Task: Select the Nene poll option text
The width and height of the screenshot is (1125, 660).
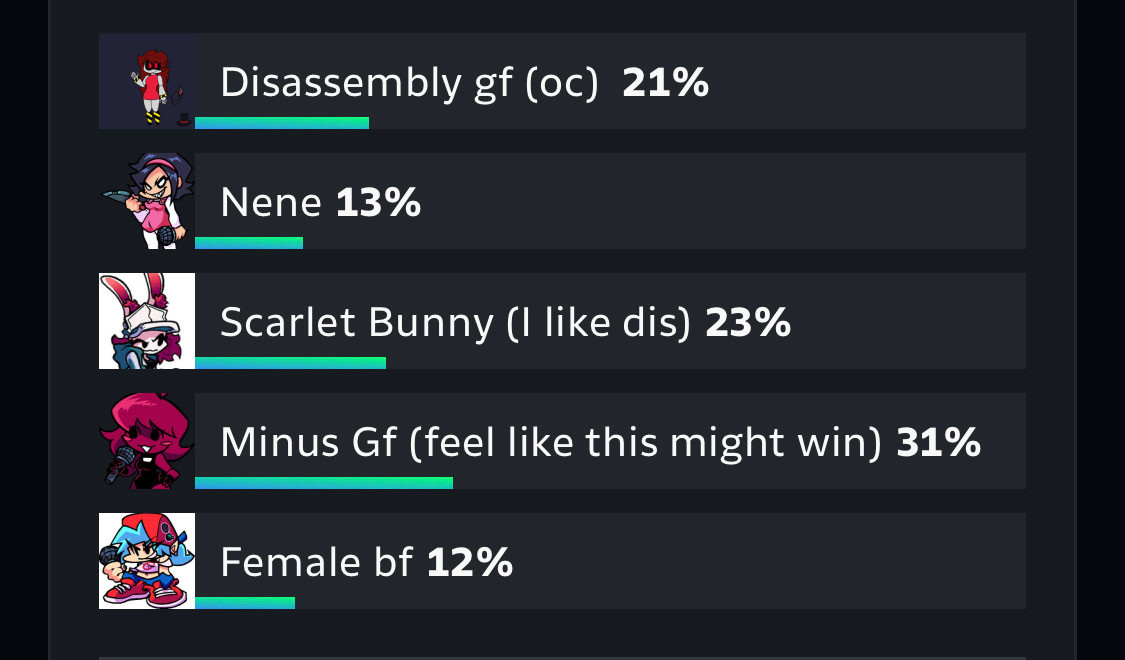Action: pos(270,203)
